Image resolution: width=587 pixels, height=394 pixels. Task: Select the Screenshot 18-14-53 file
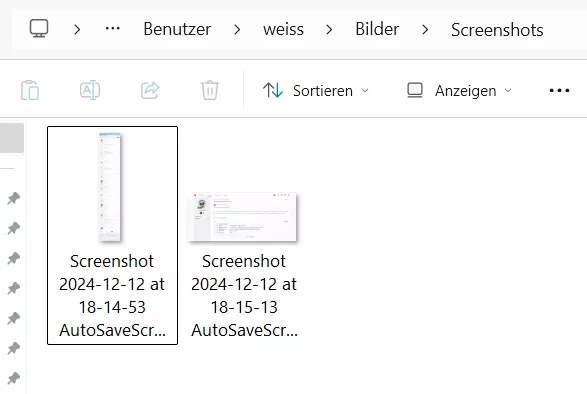click(x=112, y=235)
